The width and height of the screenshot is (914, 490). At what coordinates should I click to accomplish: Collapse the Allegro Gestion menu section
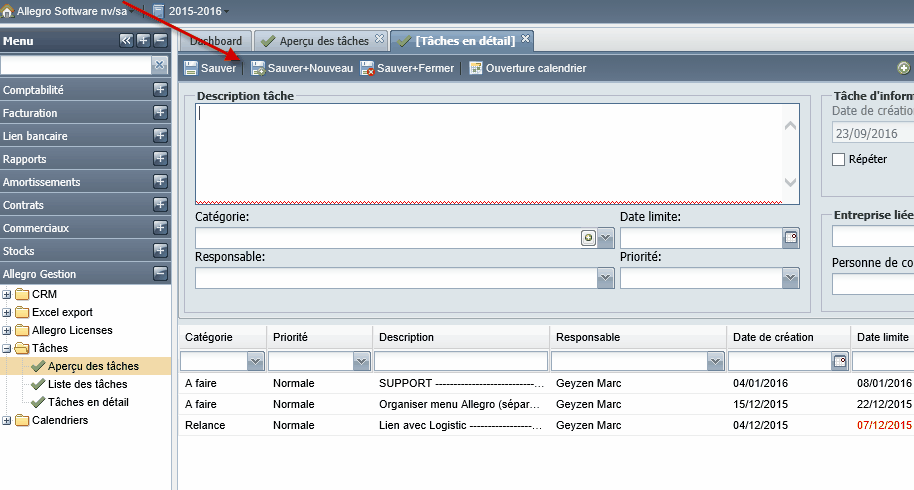coord(160,273)
